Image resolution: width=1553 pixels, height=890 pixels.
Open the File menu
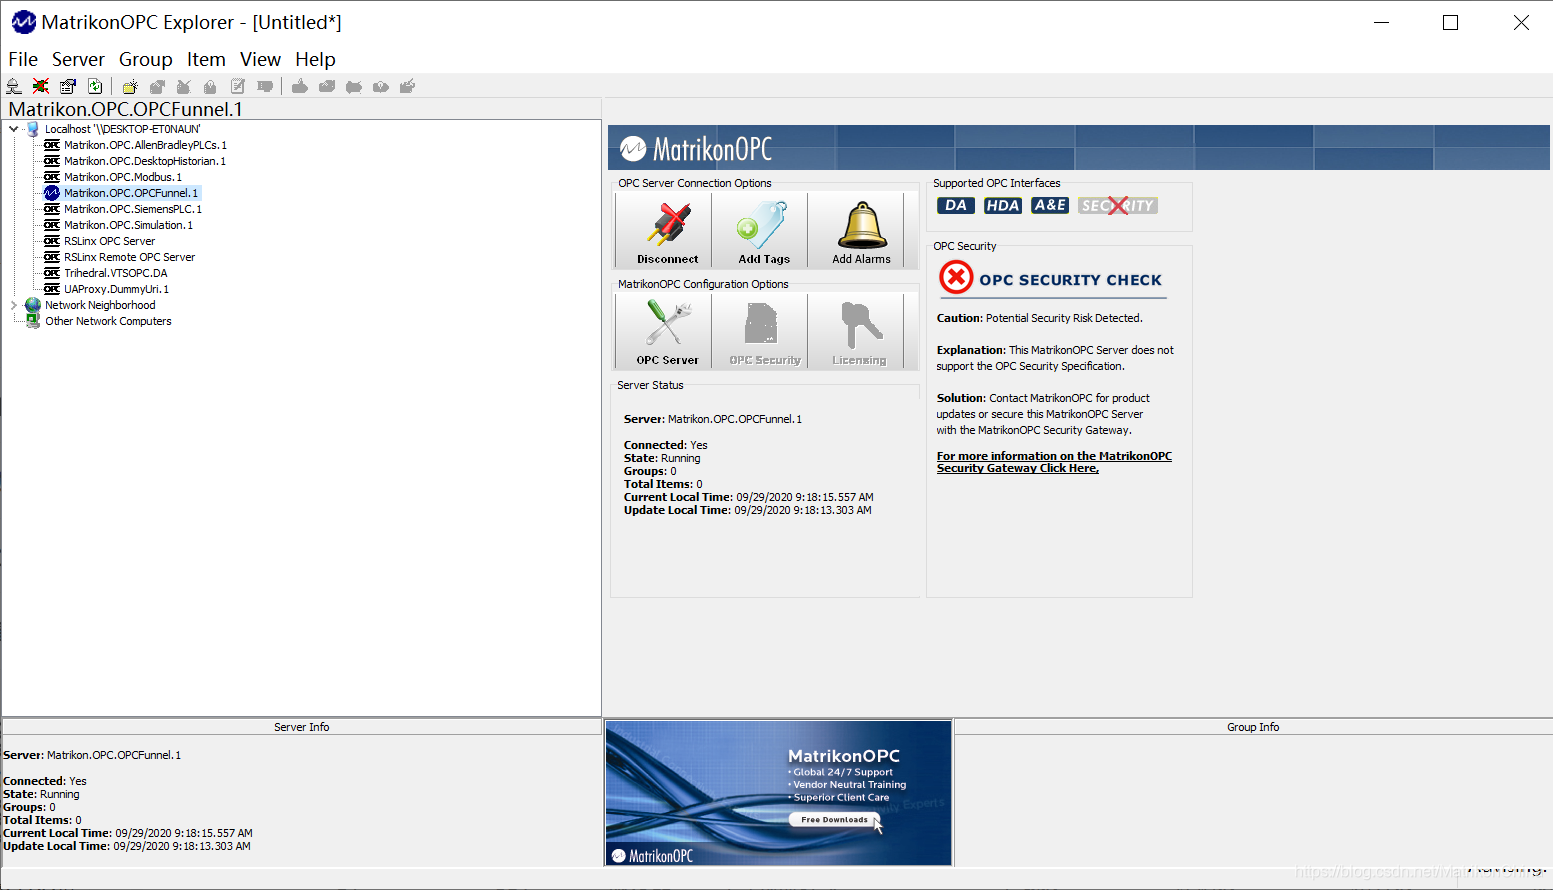[x=23, y=59]
